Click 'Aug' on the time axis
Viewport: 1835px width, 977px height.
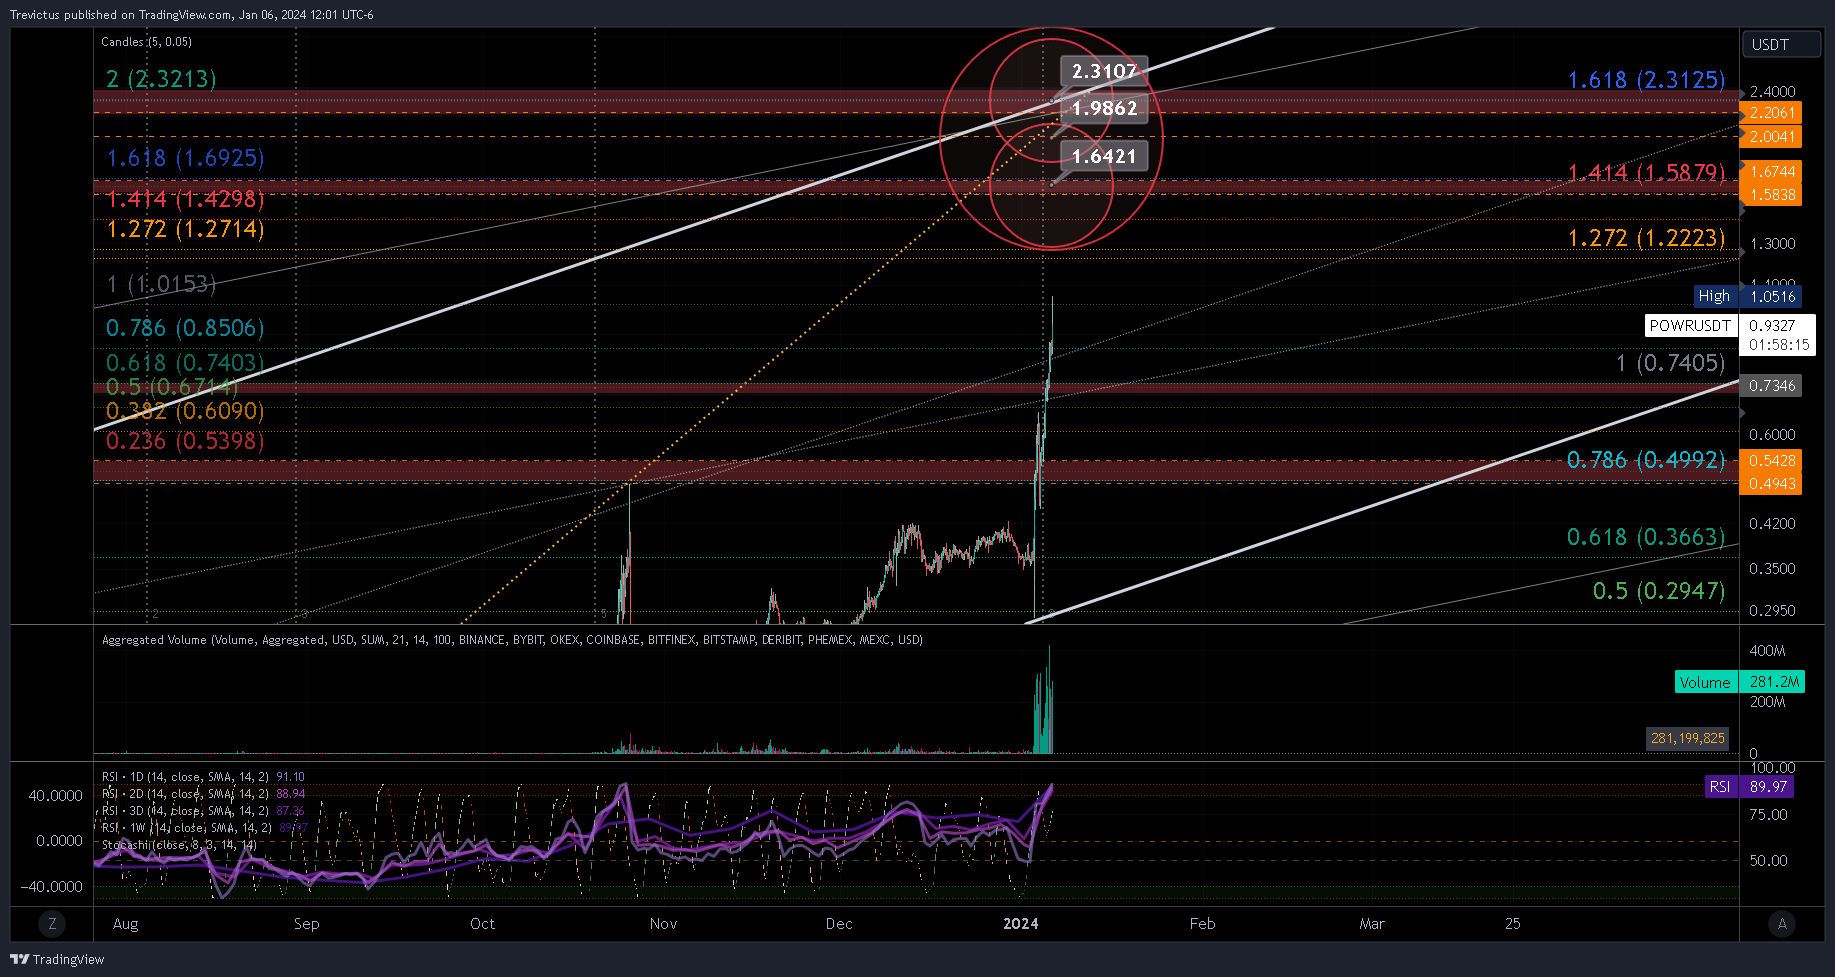click(x=126, y=924)
